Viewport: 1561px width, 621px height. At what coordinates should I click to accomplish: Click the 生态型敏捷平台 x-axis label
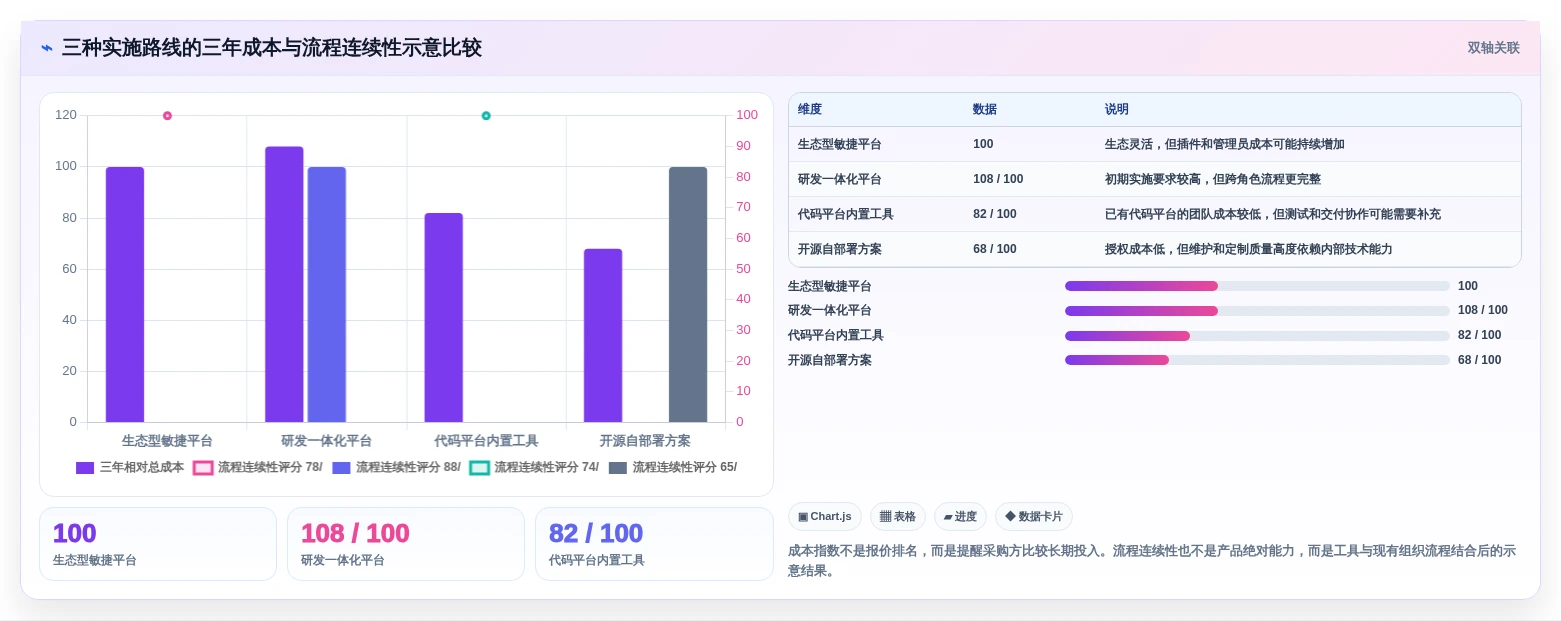pos(167,440)
